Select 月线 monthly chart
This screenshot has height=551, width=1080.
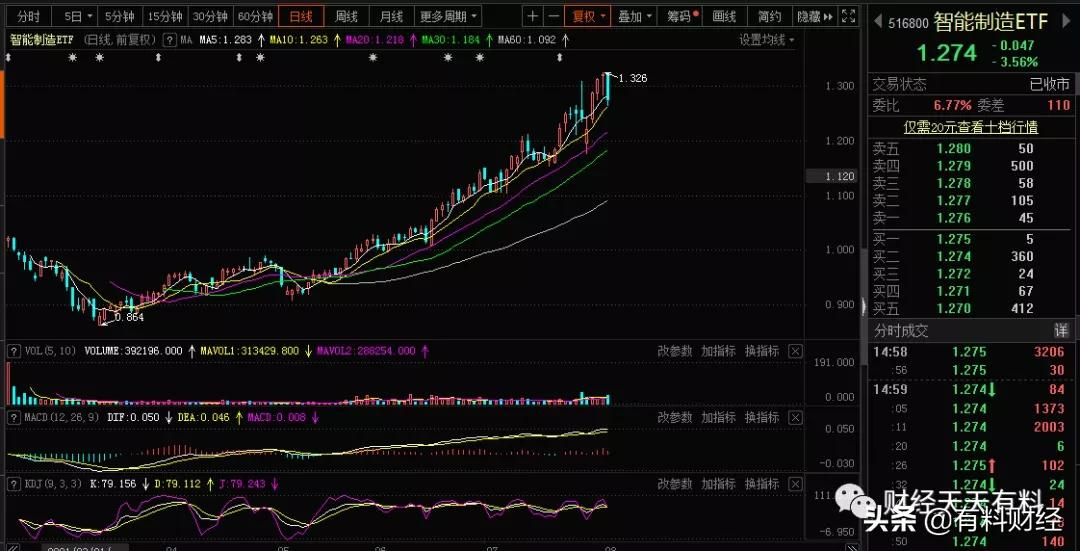point(391,16)
